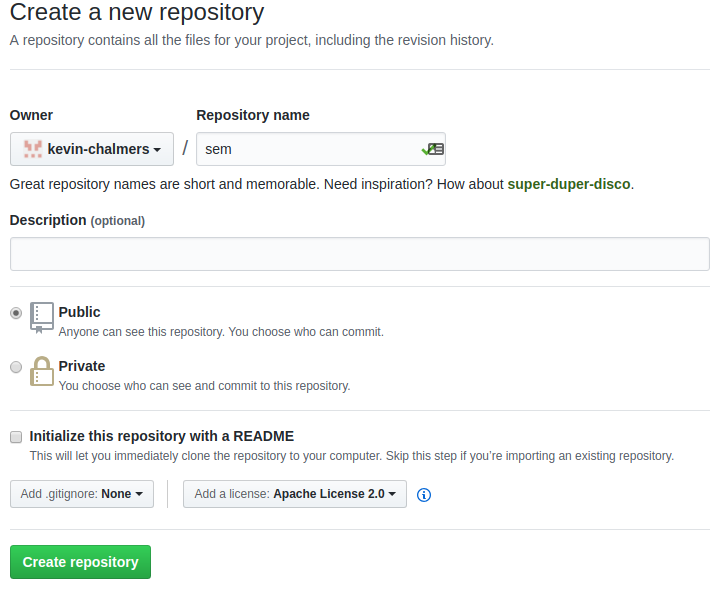Click the Private lock icon
The image size is (728, 601).
click(x=41, y=371)
